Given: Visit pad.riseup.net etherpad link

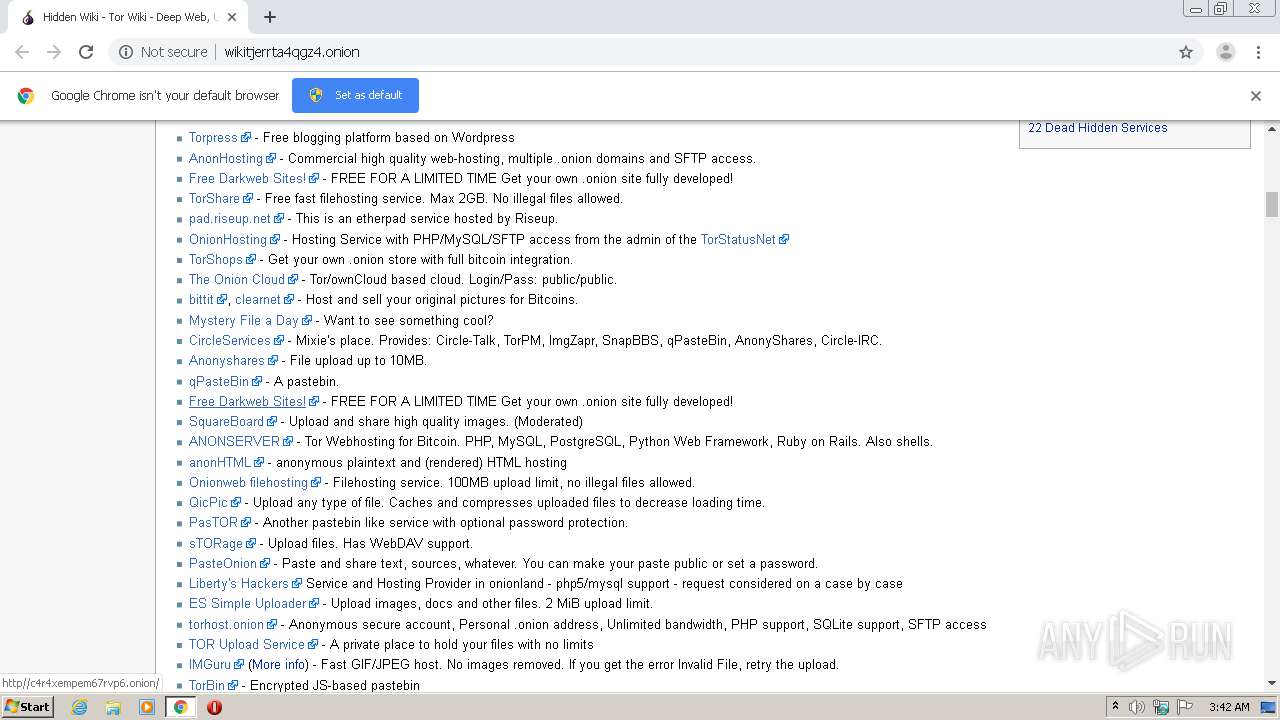Looking at the screenshot, I should point(230,218).
